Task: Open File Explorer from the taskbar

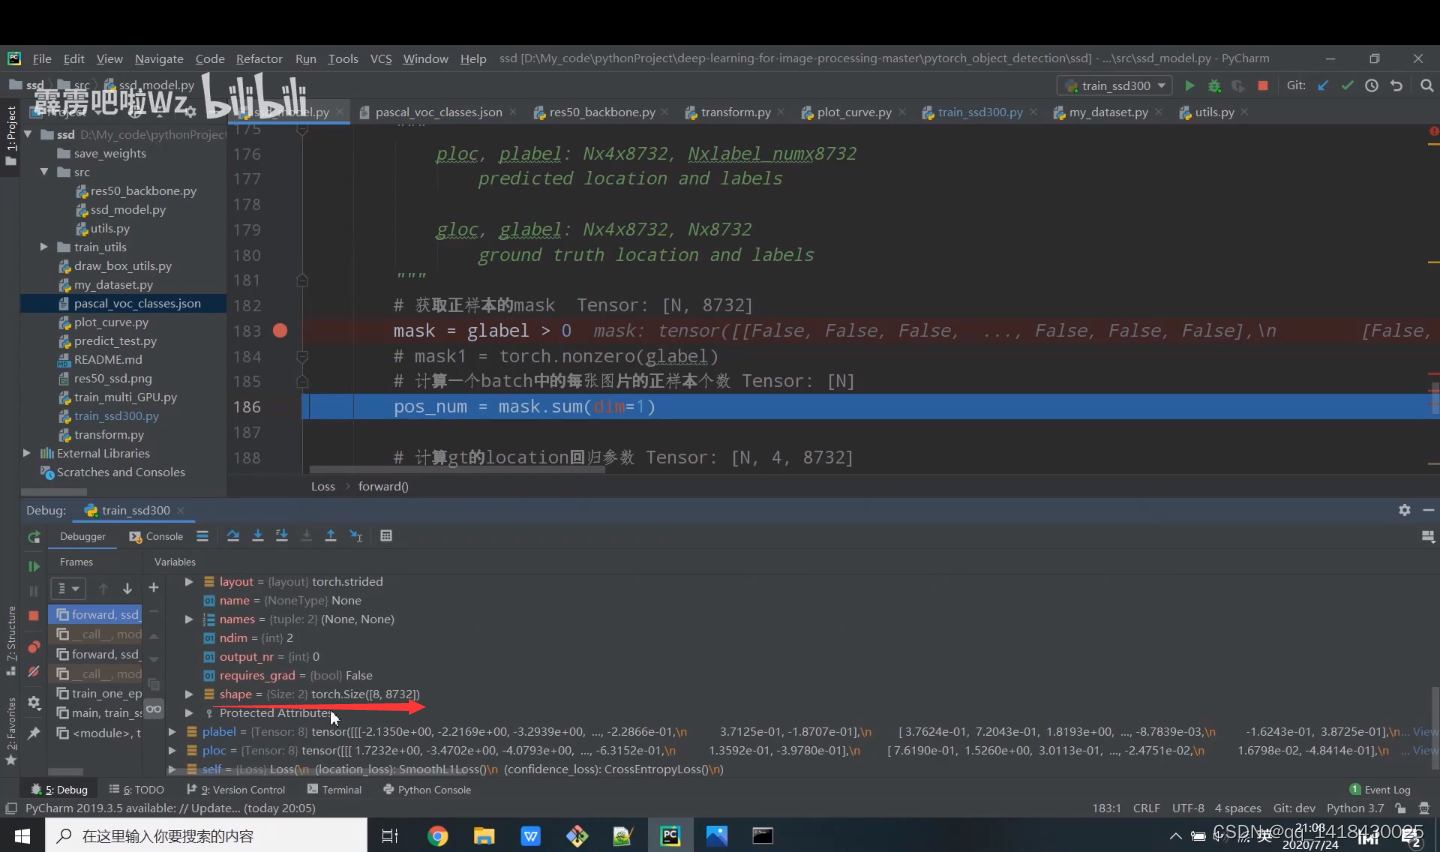Action: (484, 836)
